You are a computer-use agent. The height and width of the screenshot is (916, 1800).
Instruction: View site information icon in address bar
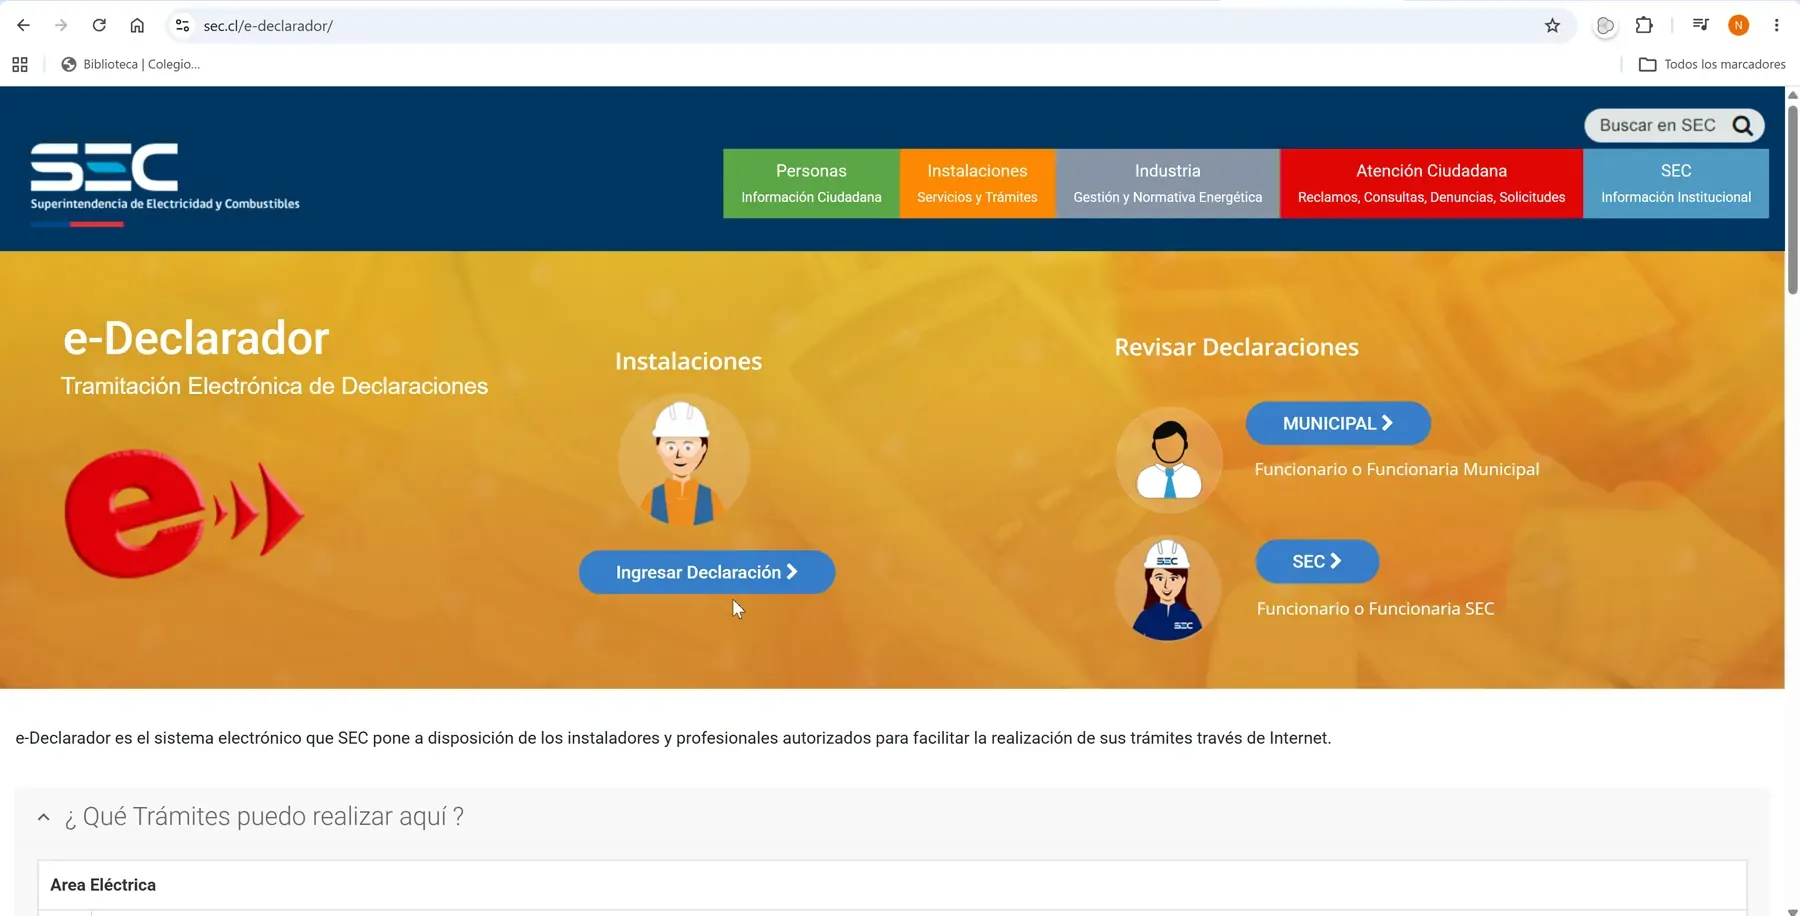tap(182, 25)
